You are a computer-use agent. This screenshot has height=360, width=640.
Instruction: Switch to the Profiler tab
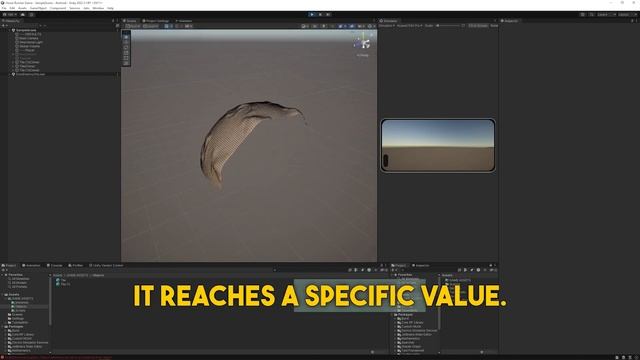[x=76, y=266]
